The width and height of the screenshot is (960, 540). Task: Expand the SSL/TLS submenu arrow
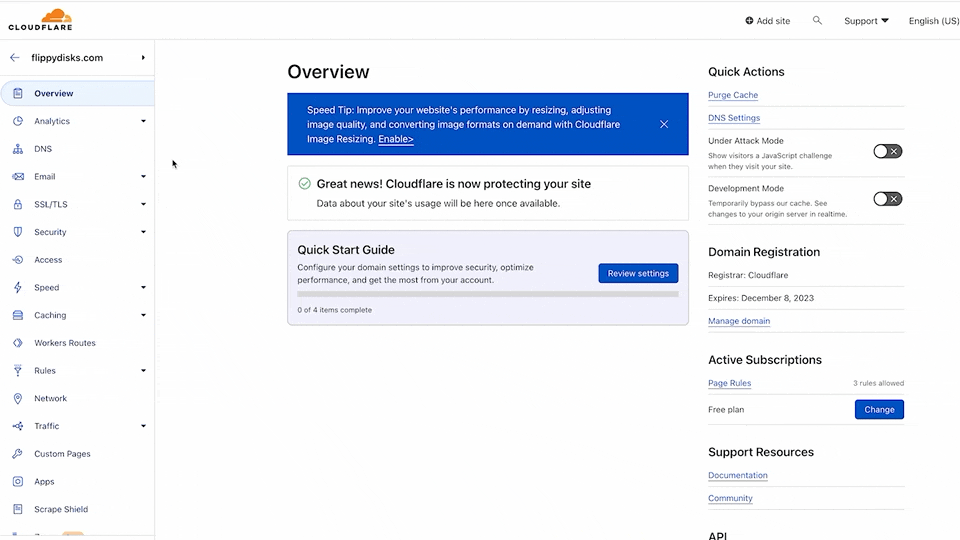click(143, 204)
